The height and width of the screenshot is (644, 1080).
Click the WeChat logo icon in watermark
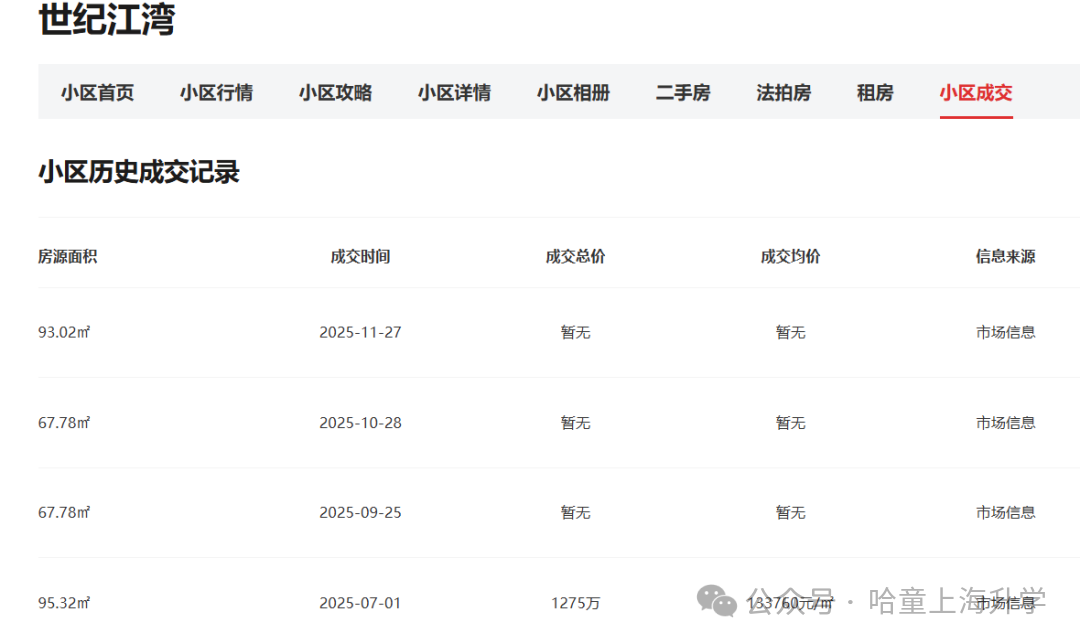tap(717, 600)
